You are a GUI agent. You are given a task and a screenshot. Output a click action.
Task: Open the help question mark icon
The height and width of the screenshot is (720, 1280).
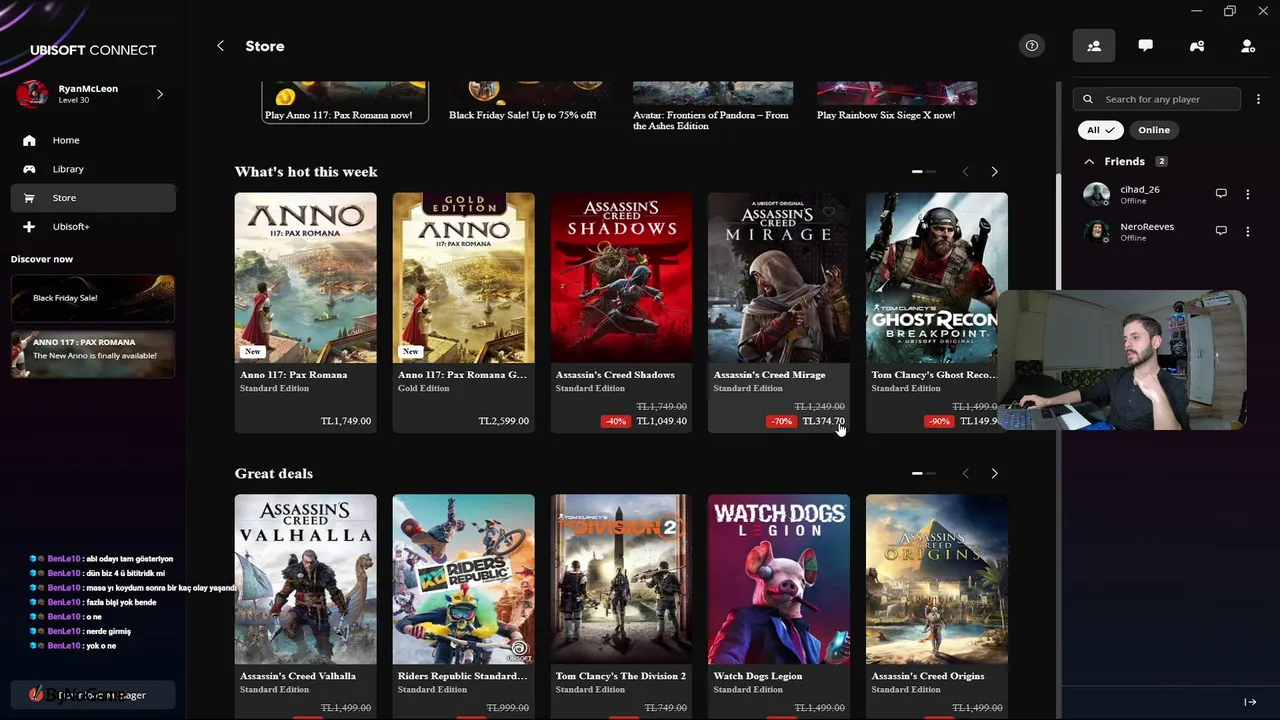click(1032, 46)
